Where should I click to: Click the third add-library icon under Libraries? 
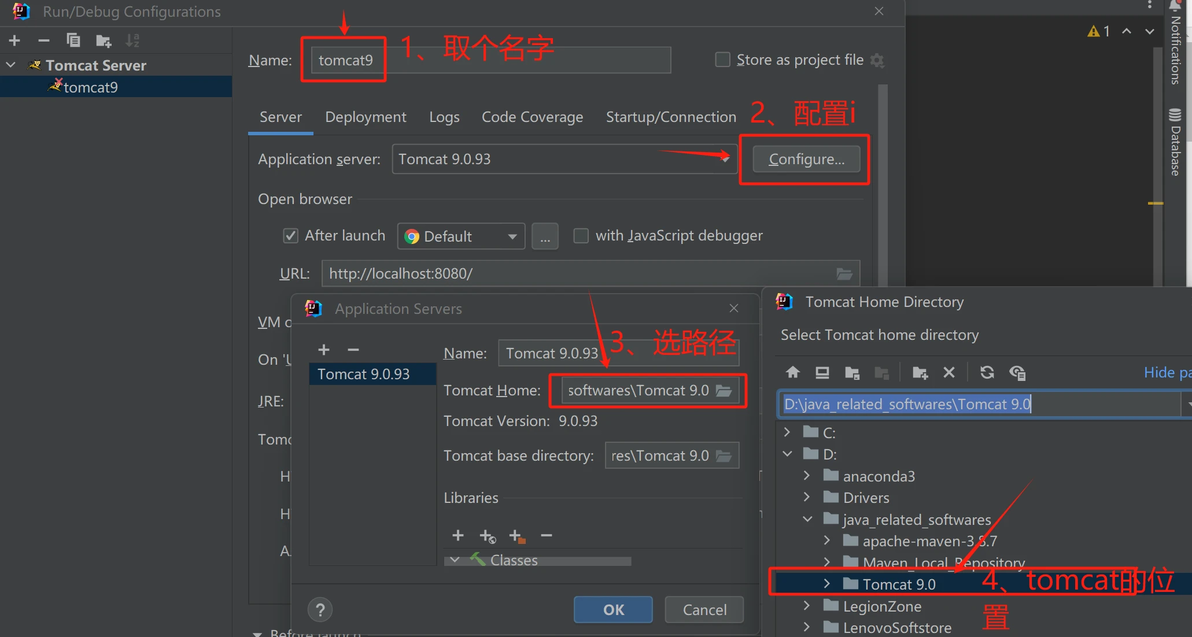pyautogui.click(x=517, y=536)
